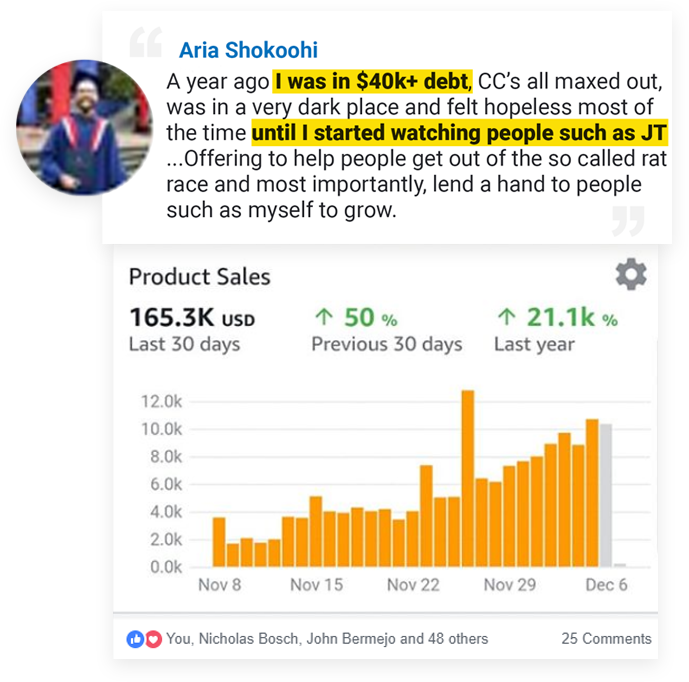Click the Product Sales heading
Viewport: 689px width, 682px height.
[x=200, y=277]
